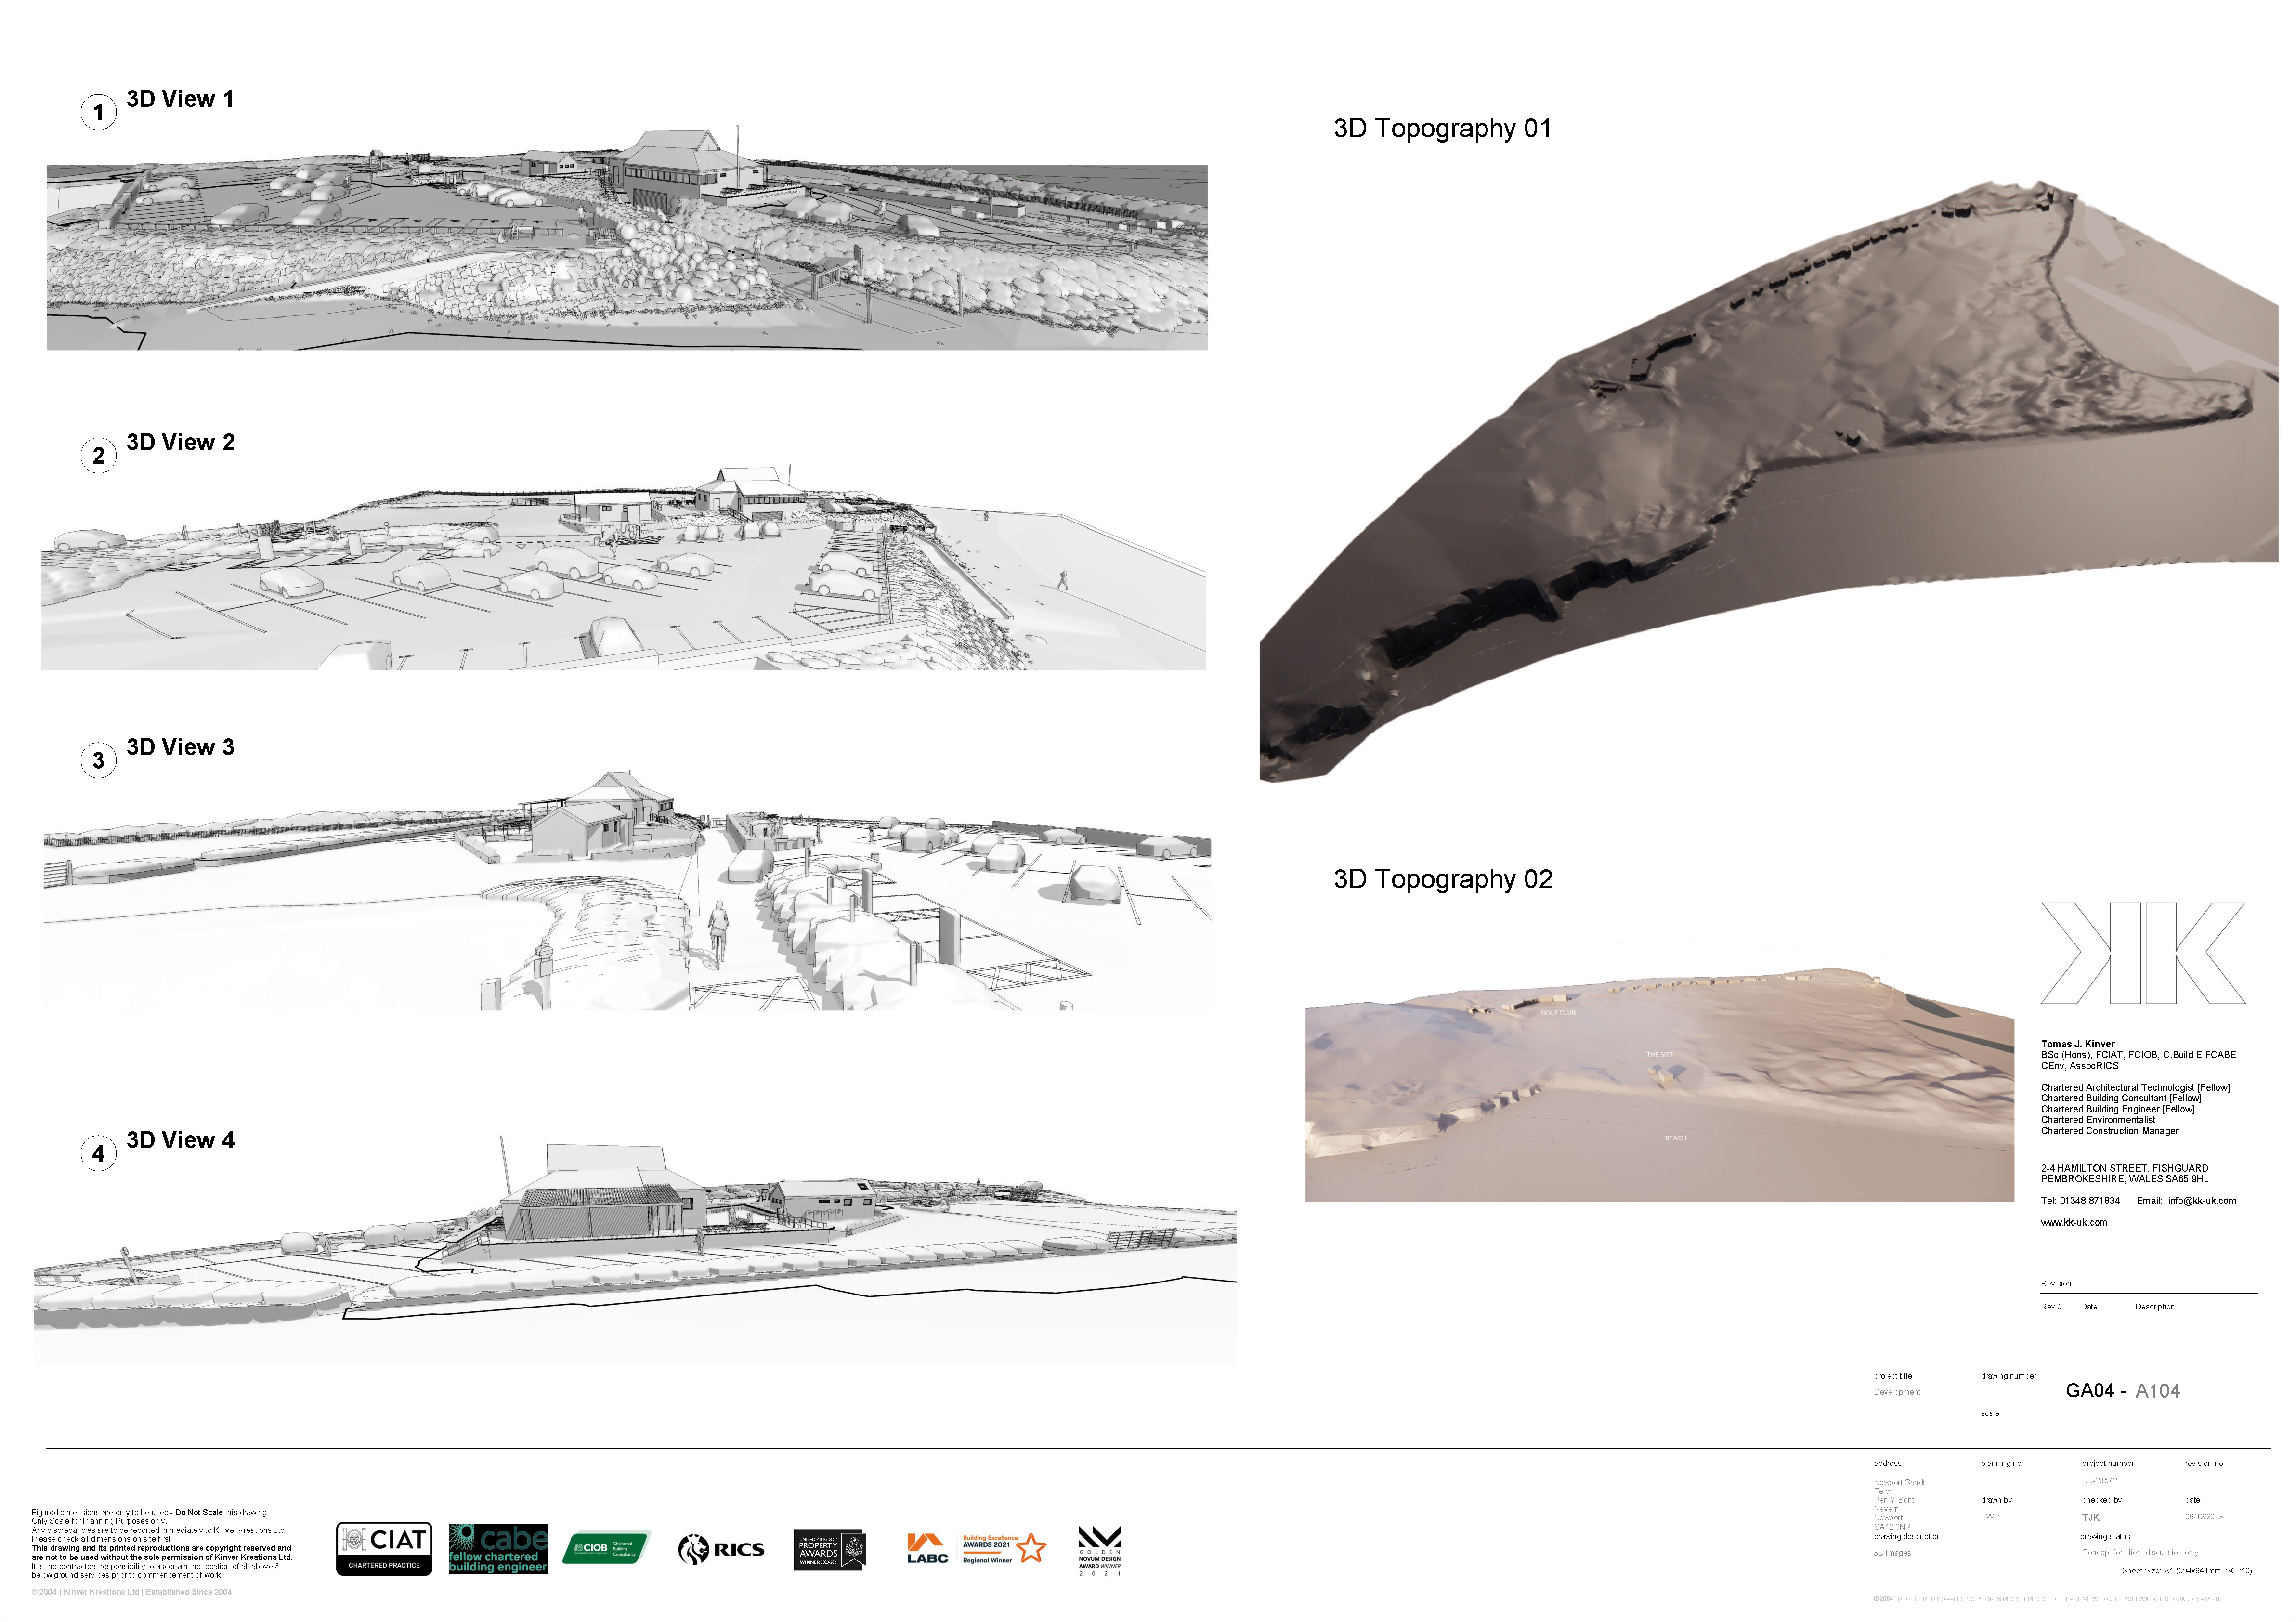The width and height of the screenshot is (2296, 1622).
Task: Select the 3D View 3 footpath rendering
Action: [627, 890]
